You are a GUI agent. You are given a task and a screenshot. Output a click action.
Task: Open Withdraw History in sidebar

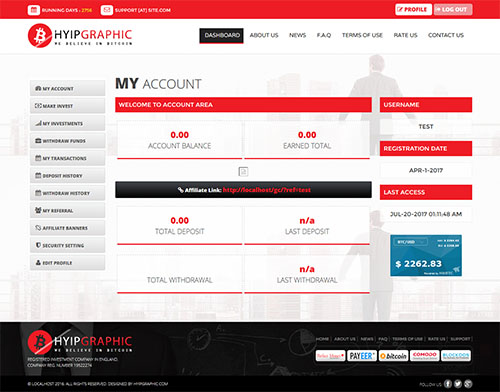[67, 193]
